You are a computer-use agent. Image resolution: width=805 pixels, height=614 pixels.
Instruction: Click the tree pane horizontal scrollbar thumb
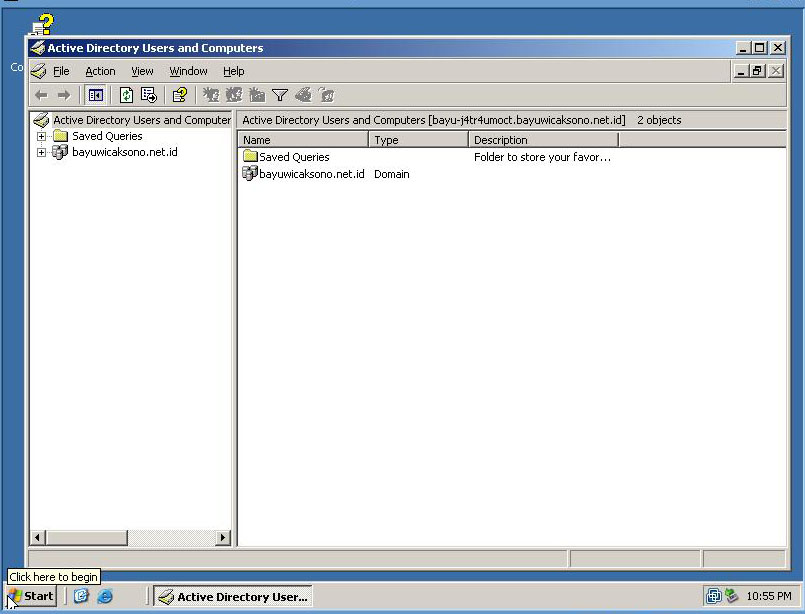tap(86, 538)
